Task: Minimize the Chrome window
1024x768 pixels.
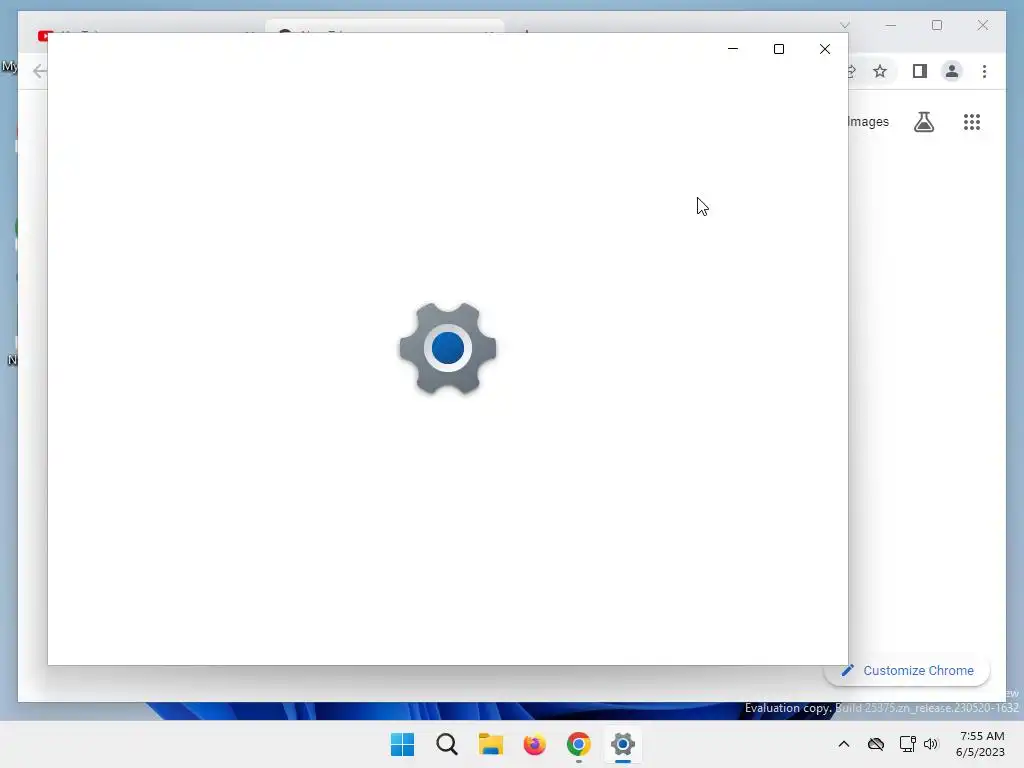Action: tap(891, 25)
